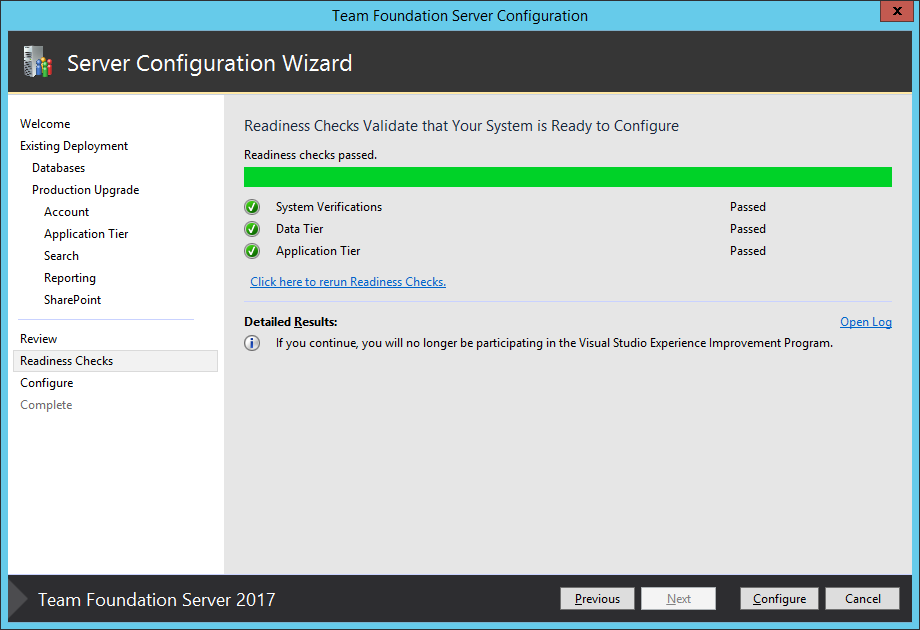Click the 'Readiness checks passed.' status text

310,155
